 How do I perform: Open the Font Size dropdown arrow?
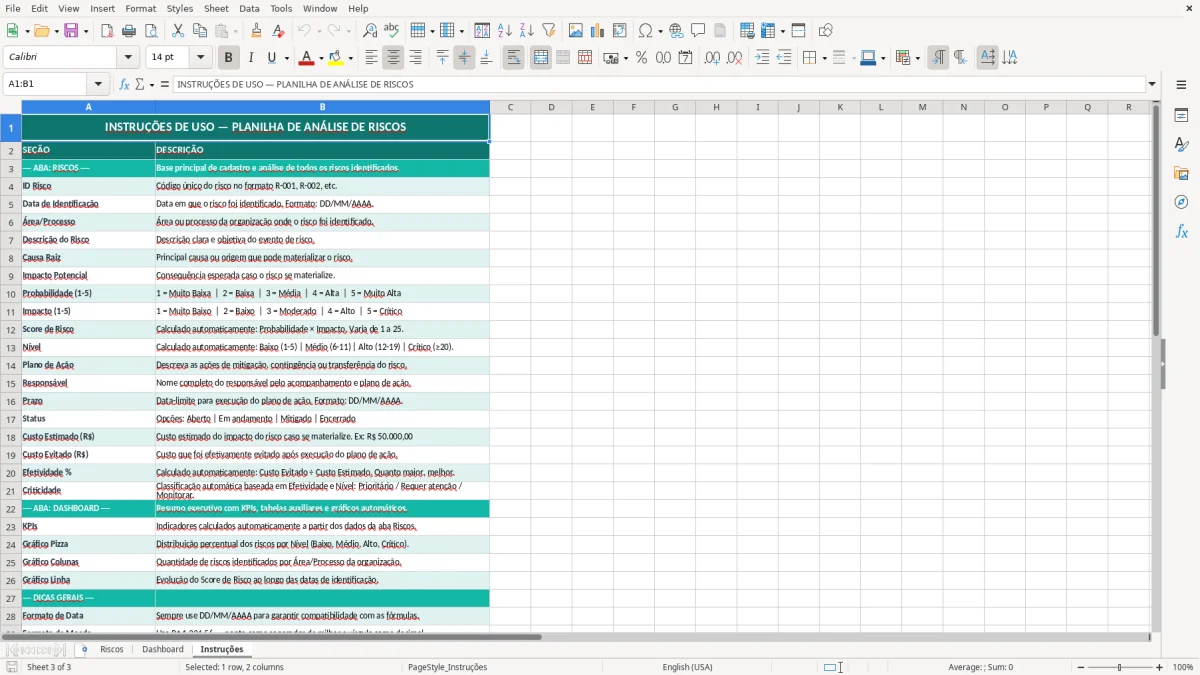(x=201, y=58)
